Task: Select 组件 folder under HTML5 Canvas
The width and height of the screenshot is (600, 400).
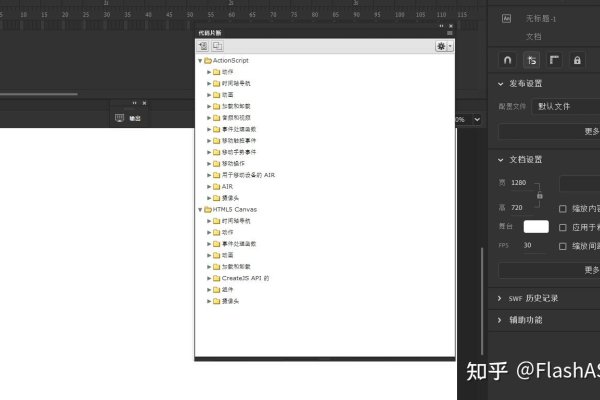Action: pyautogui.click(x=227, y=289)
